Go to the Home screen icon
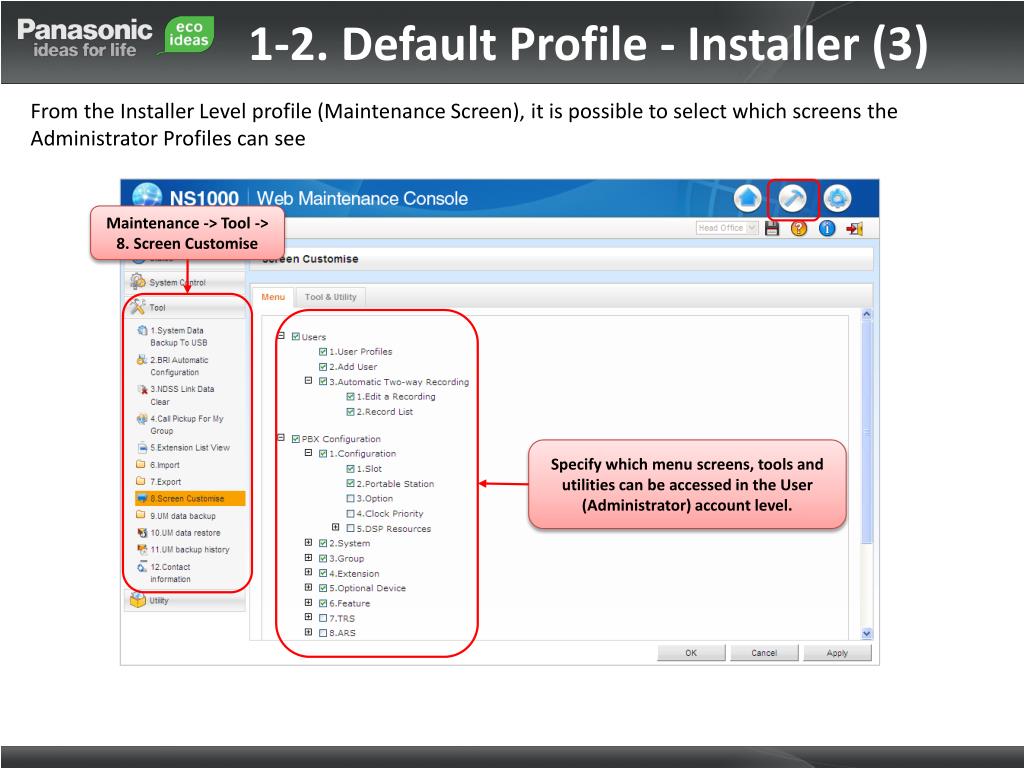Image resolution: width=1024 pixels, height=768 pixels. pyautogui.click(x=748, y=199)
